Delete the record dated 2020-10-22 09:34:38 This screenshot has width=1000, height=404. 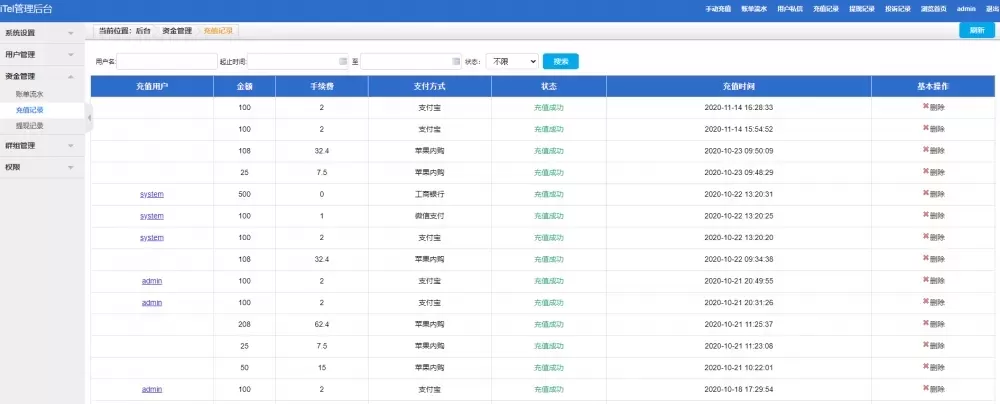coord(934,259)
